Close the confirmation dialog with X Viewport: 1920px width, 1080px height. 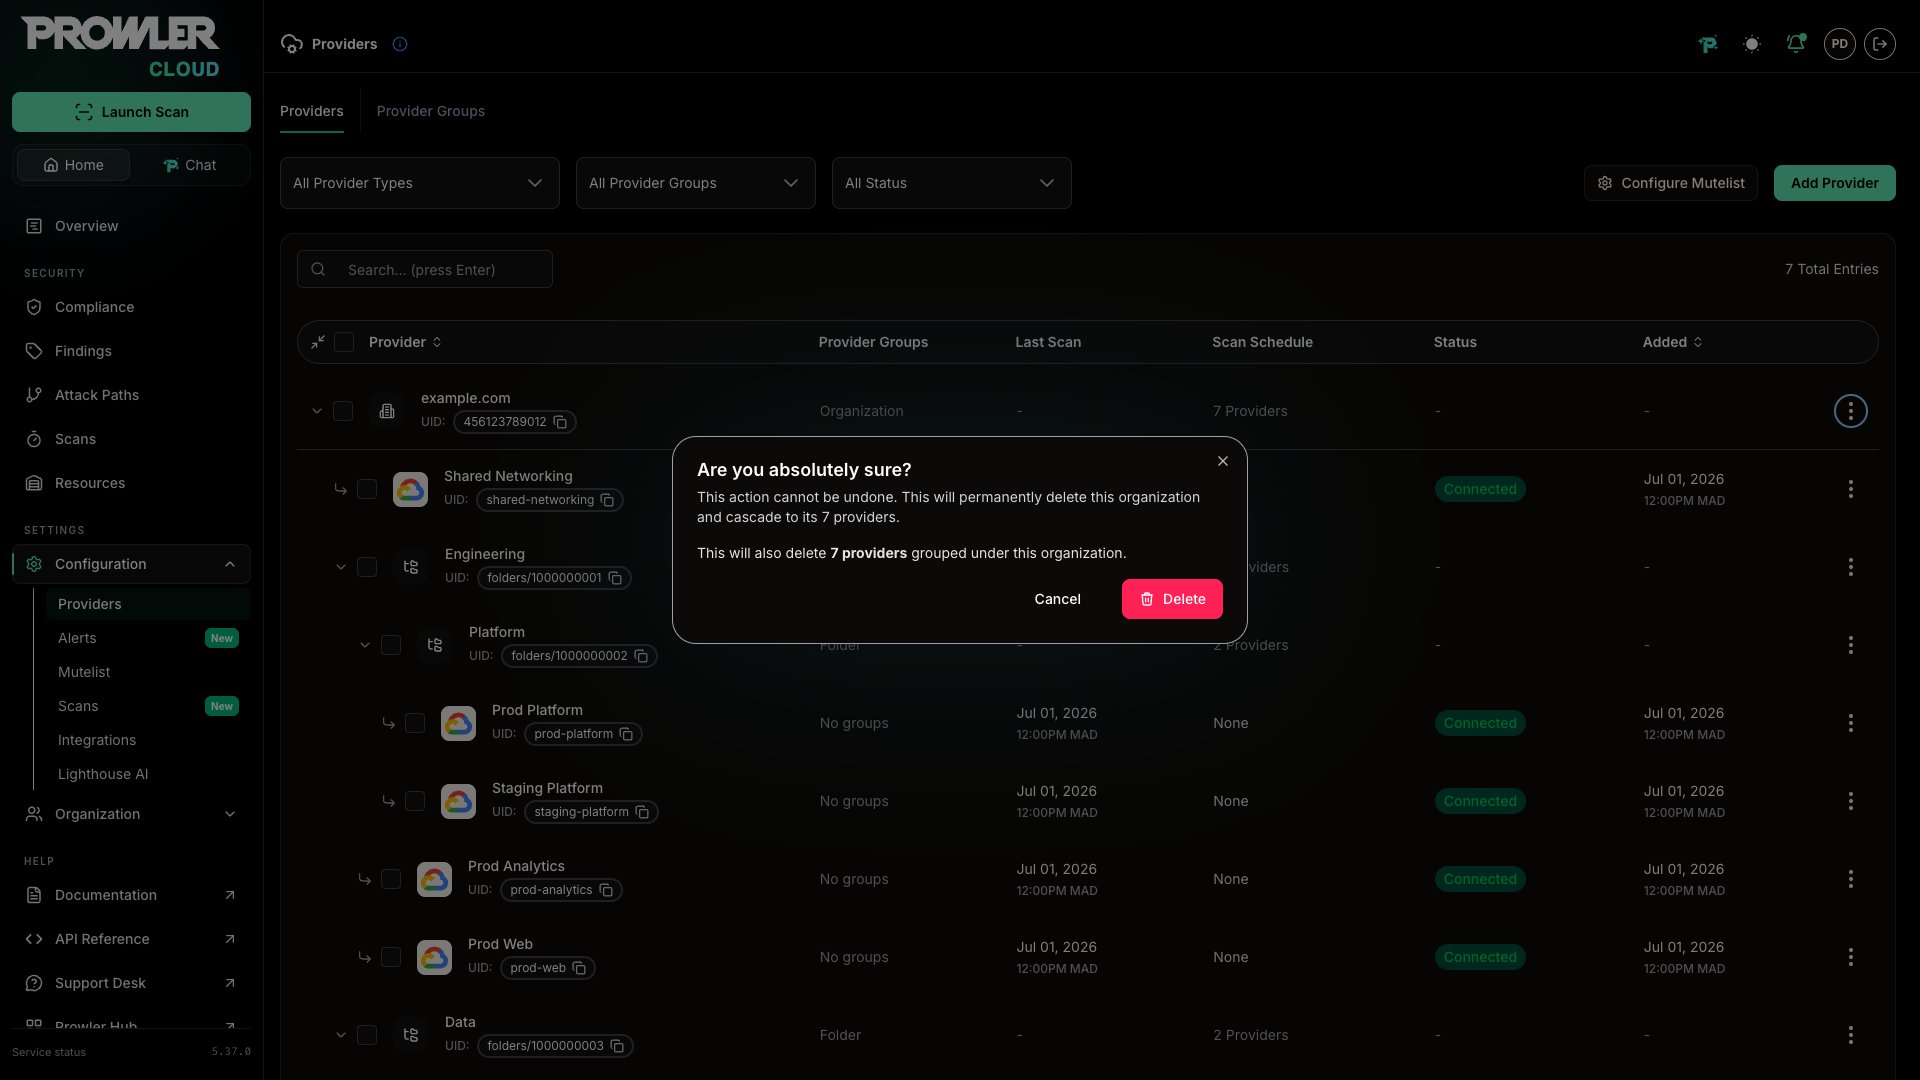(1223, 461)
